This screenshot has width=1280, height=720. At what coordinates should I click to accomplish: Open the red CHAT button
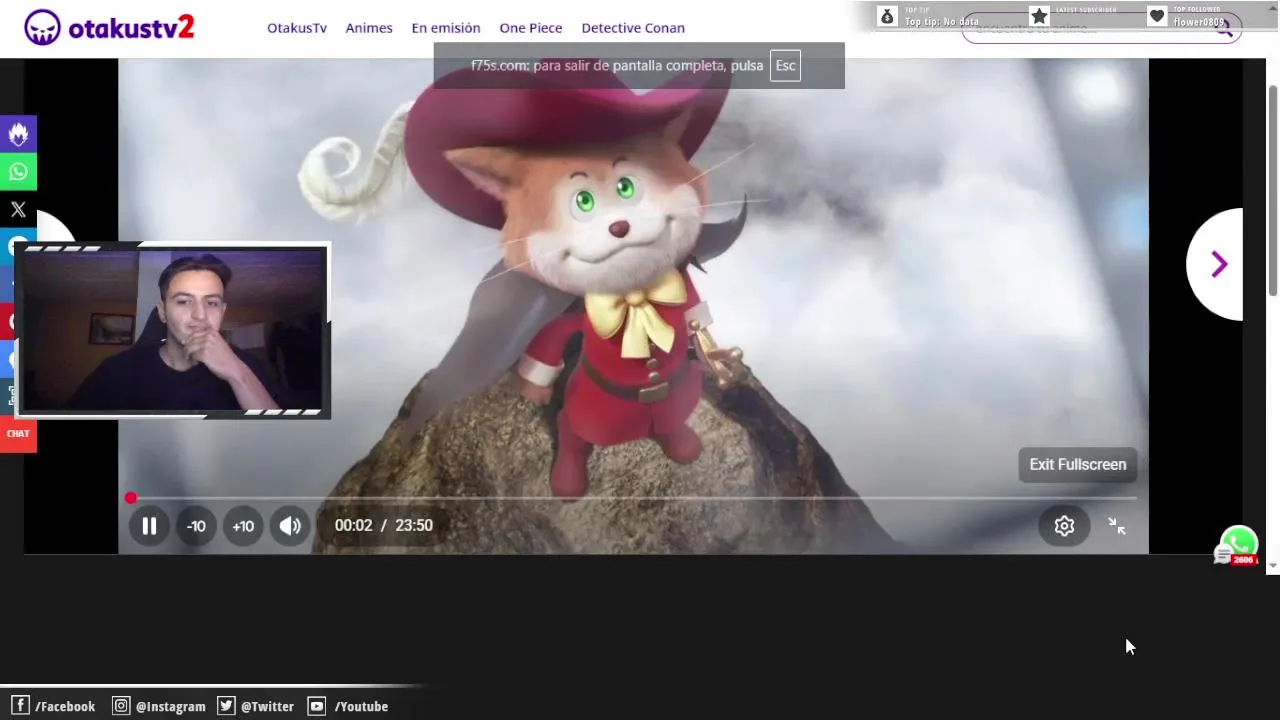pos(18,433)
